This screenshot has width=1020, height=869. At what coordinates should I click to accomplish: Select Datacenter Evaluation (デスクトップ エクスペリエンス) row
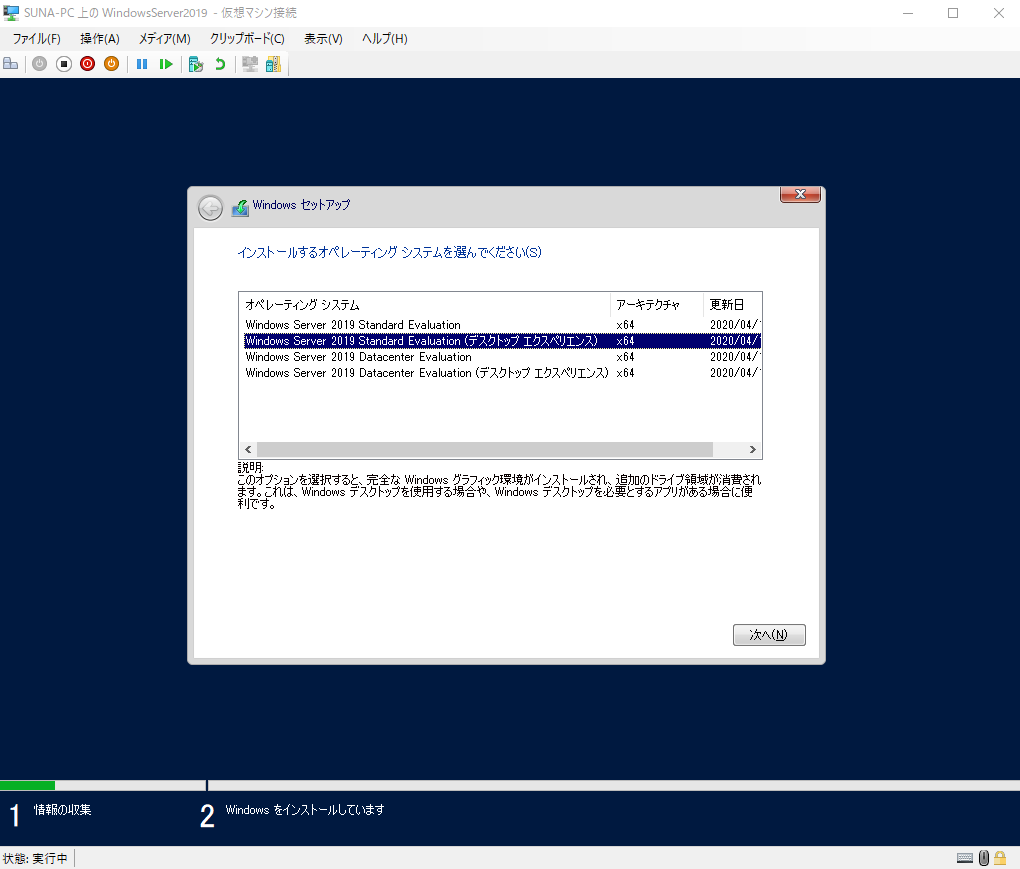[x=502, y=373]
